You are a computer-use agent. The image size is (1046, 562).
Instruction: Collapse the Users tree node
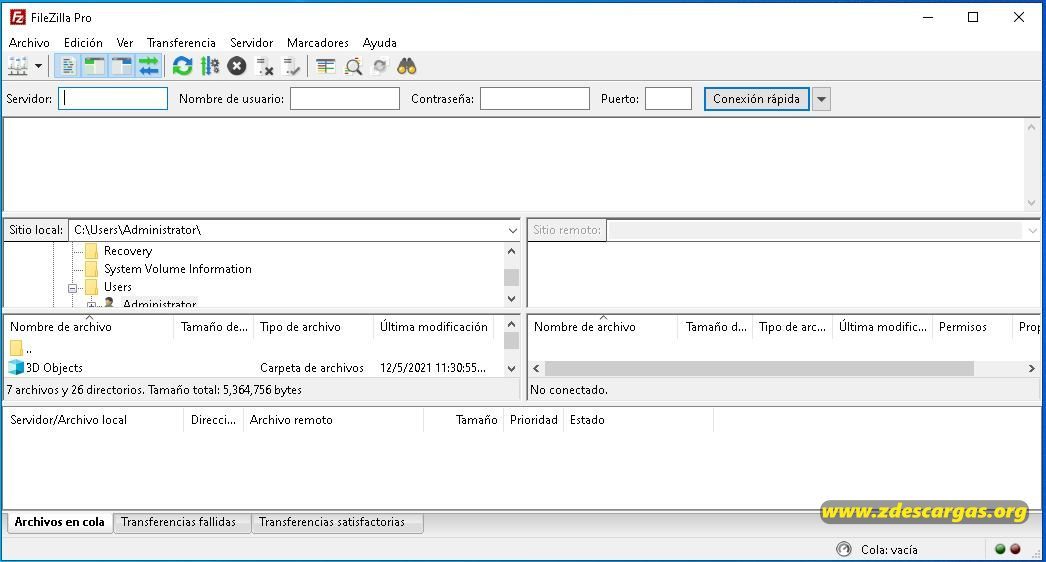(x=72, y=288)
